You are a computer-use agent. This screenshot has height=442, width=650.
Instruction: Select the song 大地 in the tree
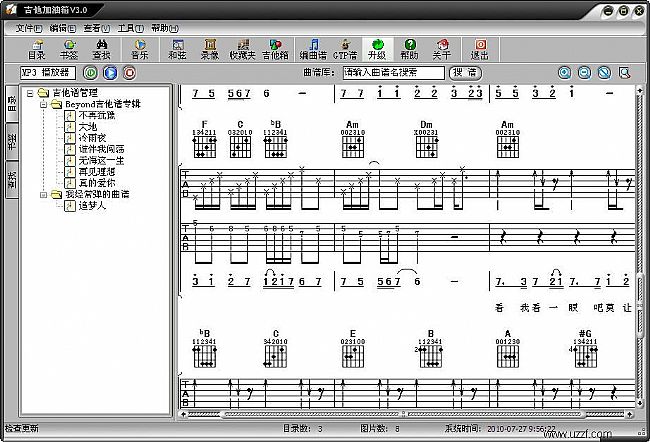coord(88,126)
